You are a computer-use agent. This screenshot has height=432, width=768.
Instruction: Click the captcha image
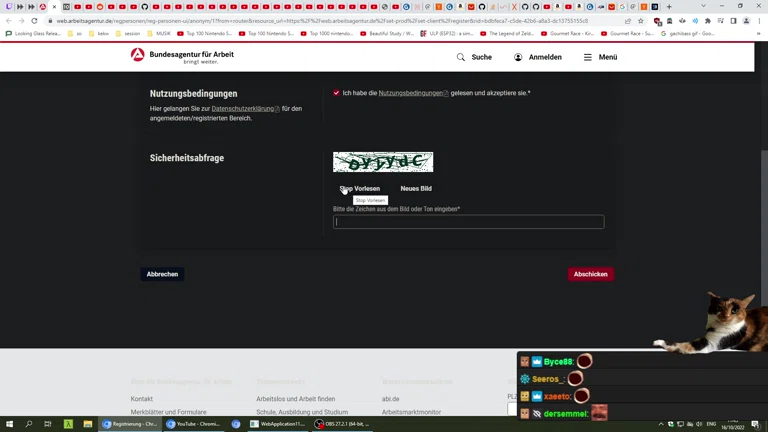click(383, 162)
